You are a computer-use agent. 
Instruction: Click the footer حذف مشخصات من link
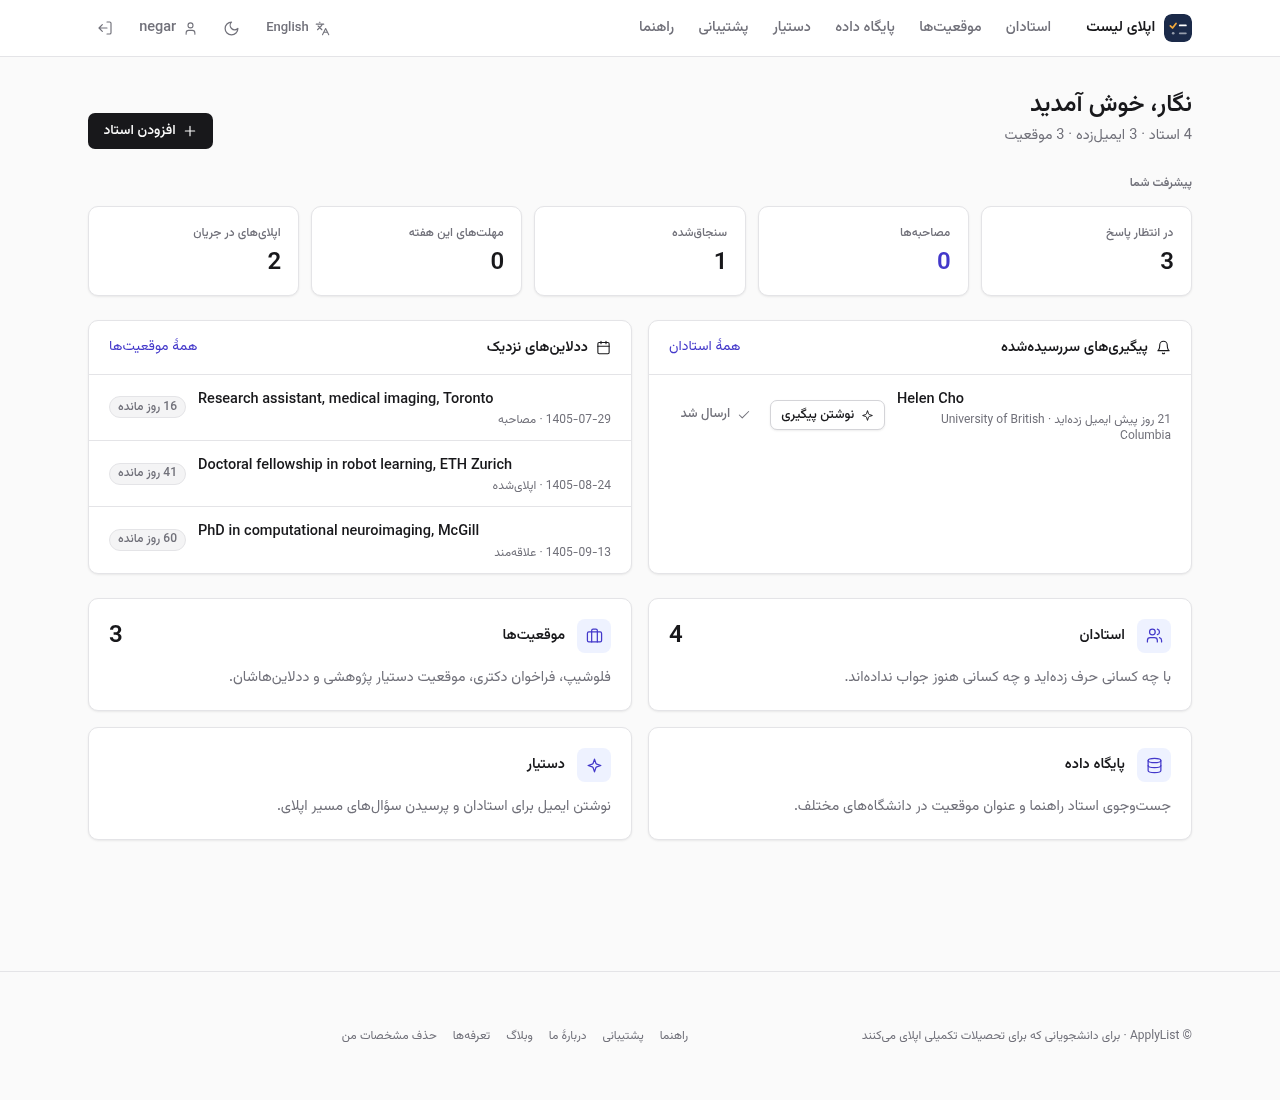coord(389,1036)
